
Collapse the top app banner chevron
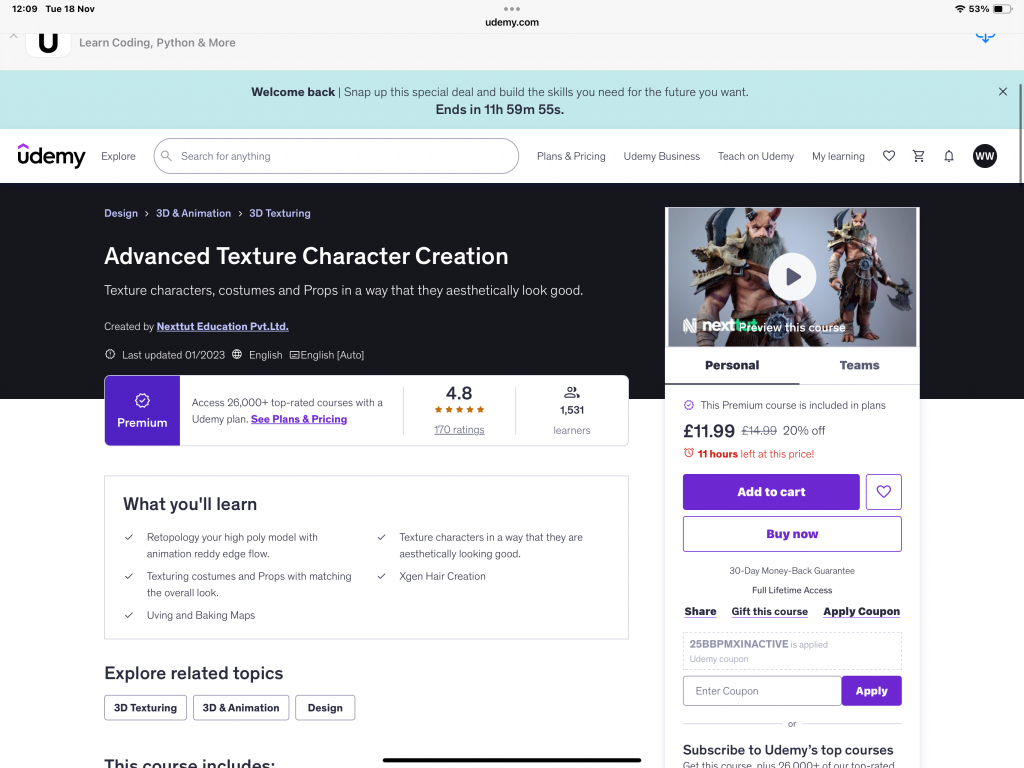point(14,36)
